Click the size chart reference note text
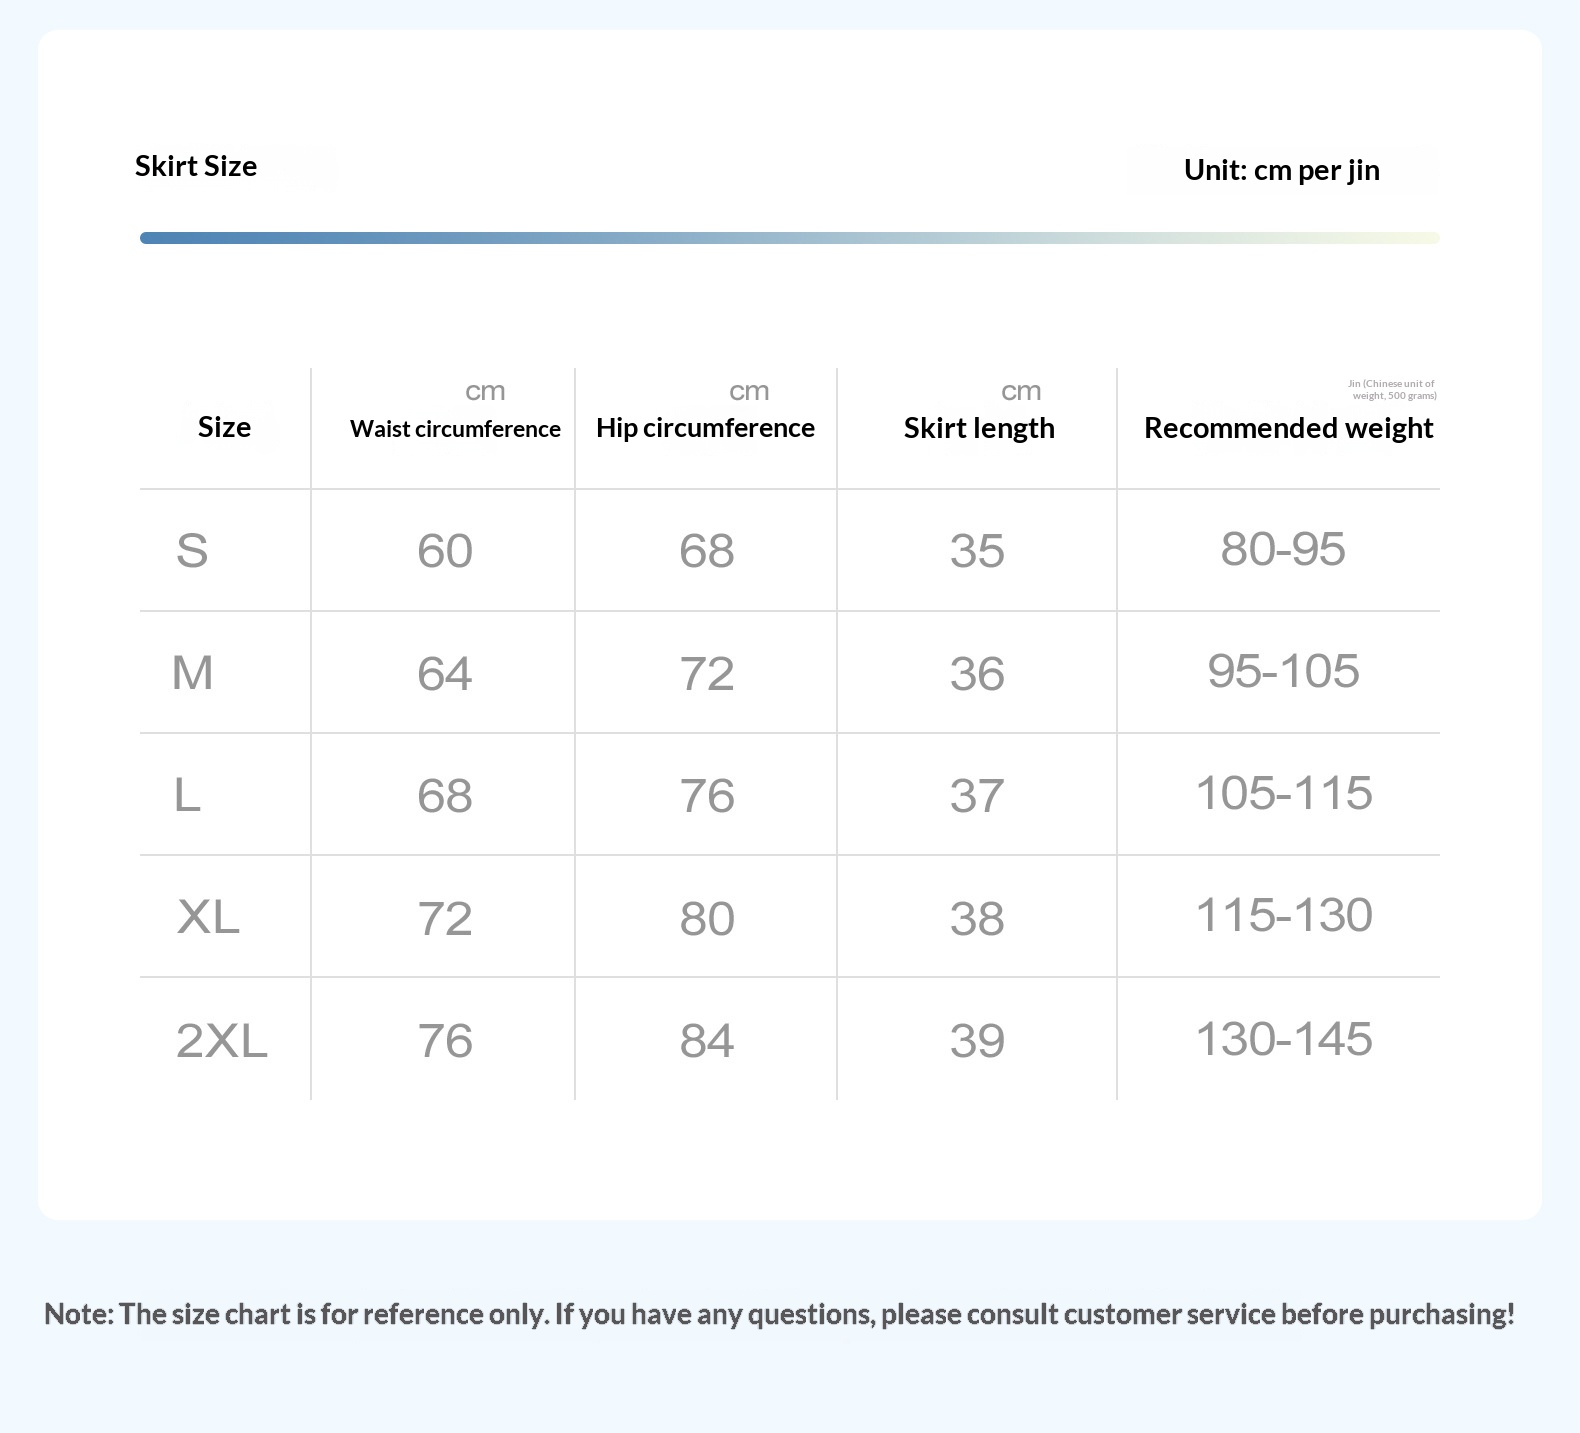The image size is (1580, 1433). 780,1314
